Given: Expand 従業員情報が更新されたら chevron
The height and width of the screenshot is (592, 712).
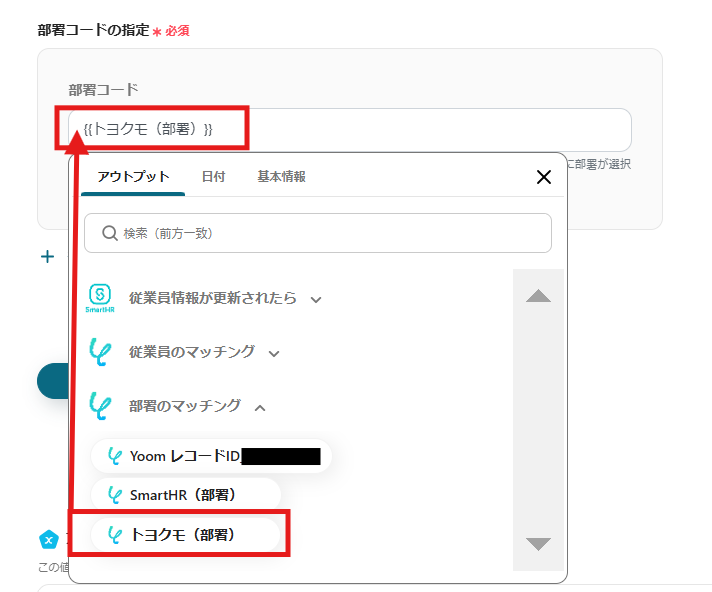Looking at the screenshot, I should [x=316, y=300].
